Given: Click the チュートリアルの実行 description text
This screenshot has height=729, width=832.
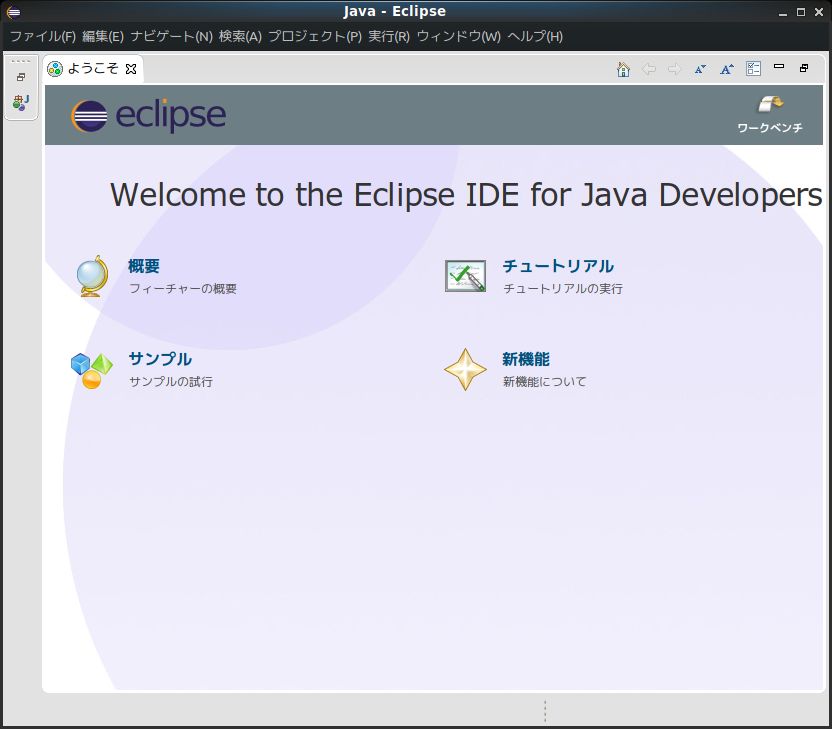Looking at the screenshot, I should pyautogui.click(x=563, y=289).
